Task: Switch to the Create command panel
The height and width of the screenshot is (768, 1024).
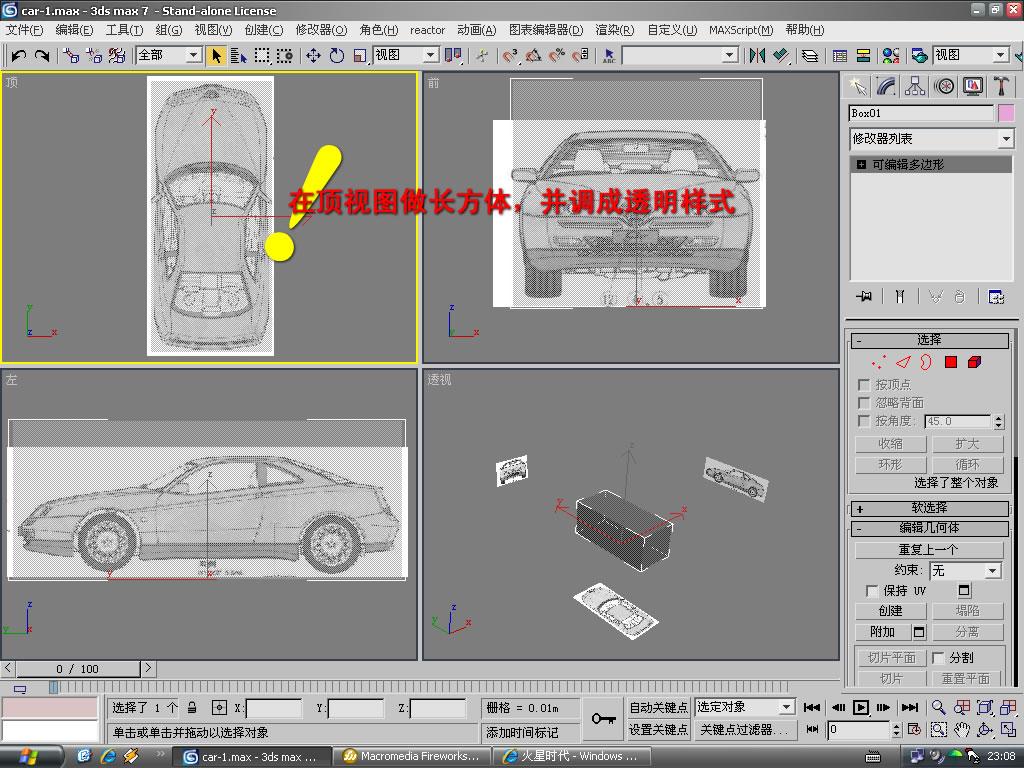Action: coord(857,86)
